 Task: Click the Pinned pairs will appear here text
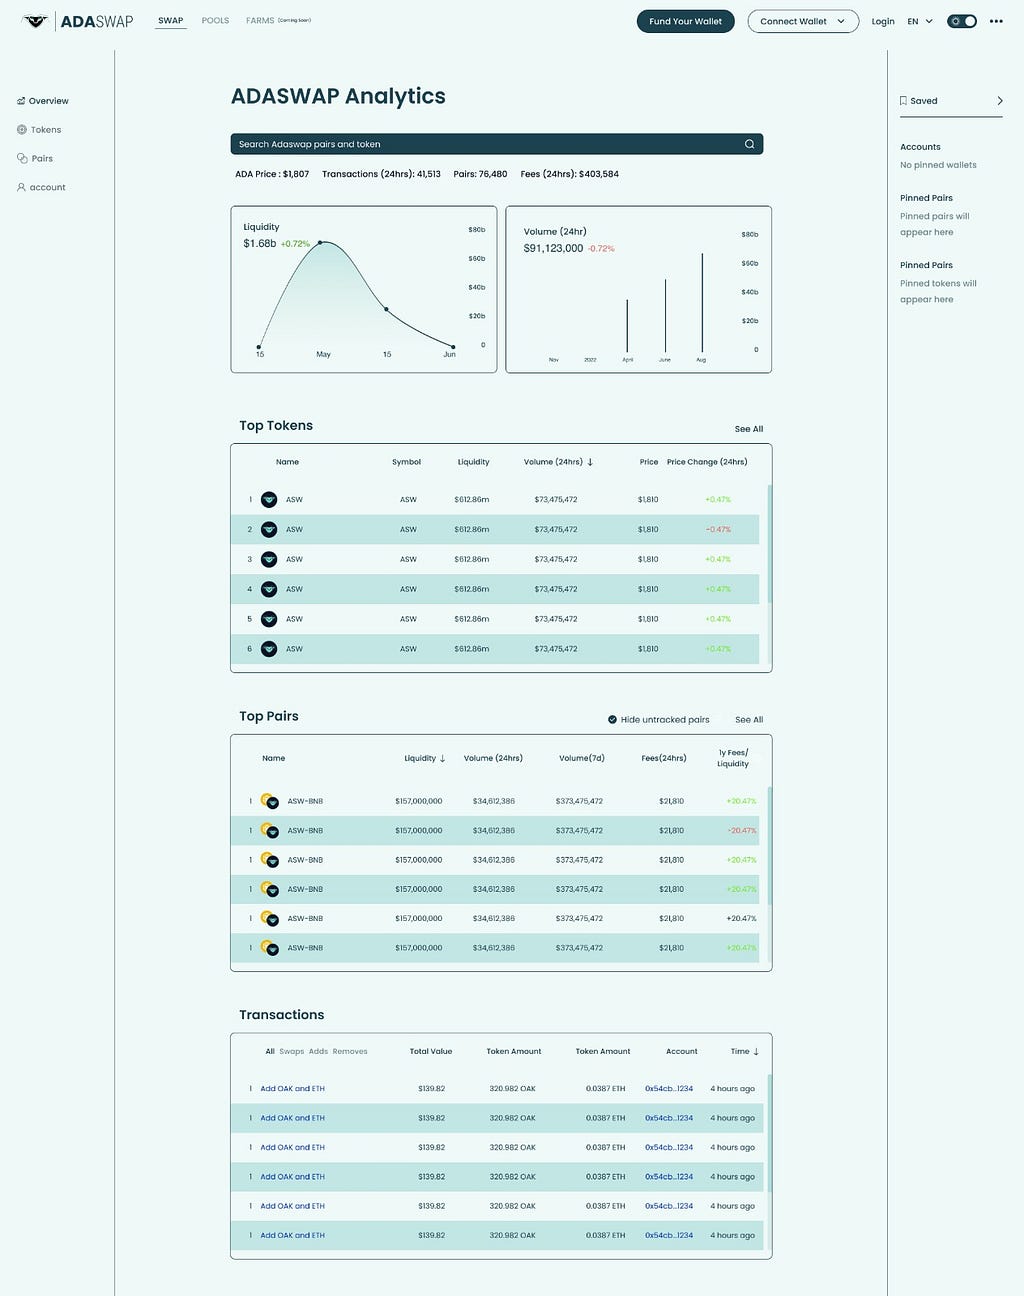[934, 224]
